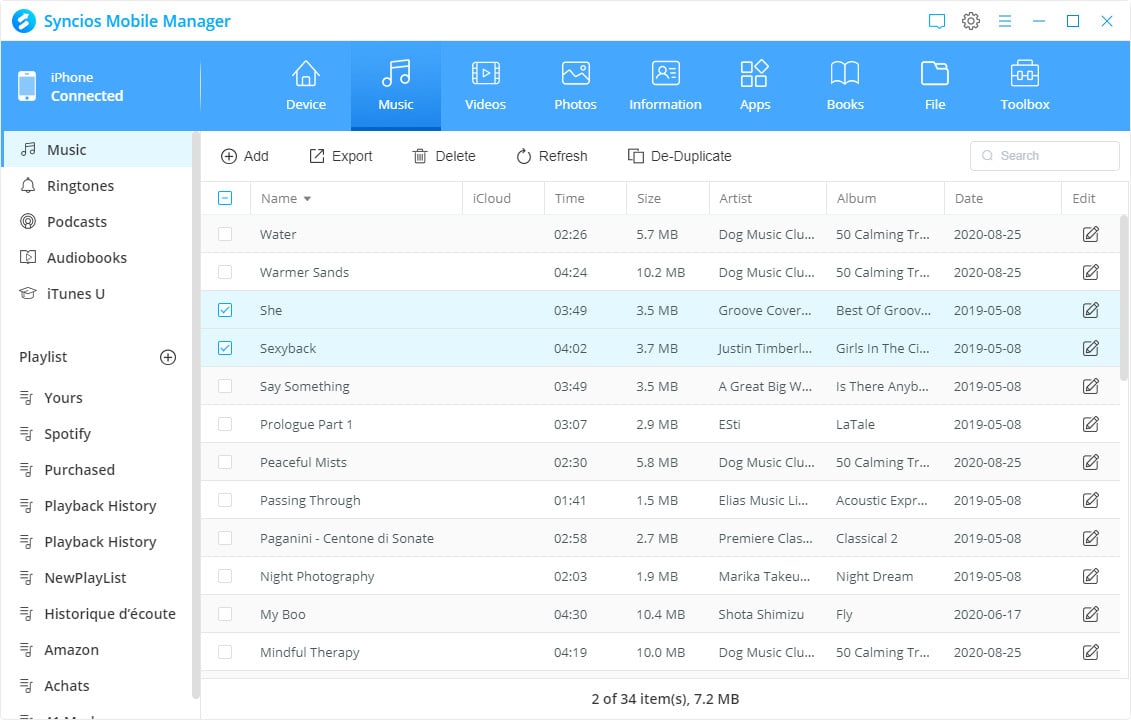1131x720 pixels.
Task: Edit info for Sexyback
Action: click(x=1091, y=348)
